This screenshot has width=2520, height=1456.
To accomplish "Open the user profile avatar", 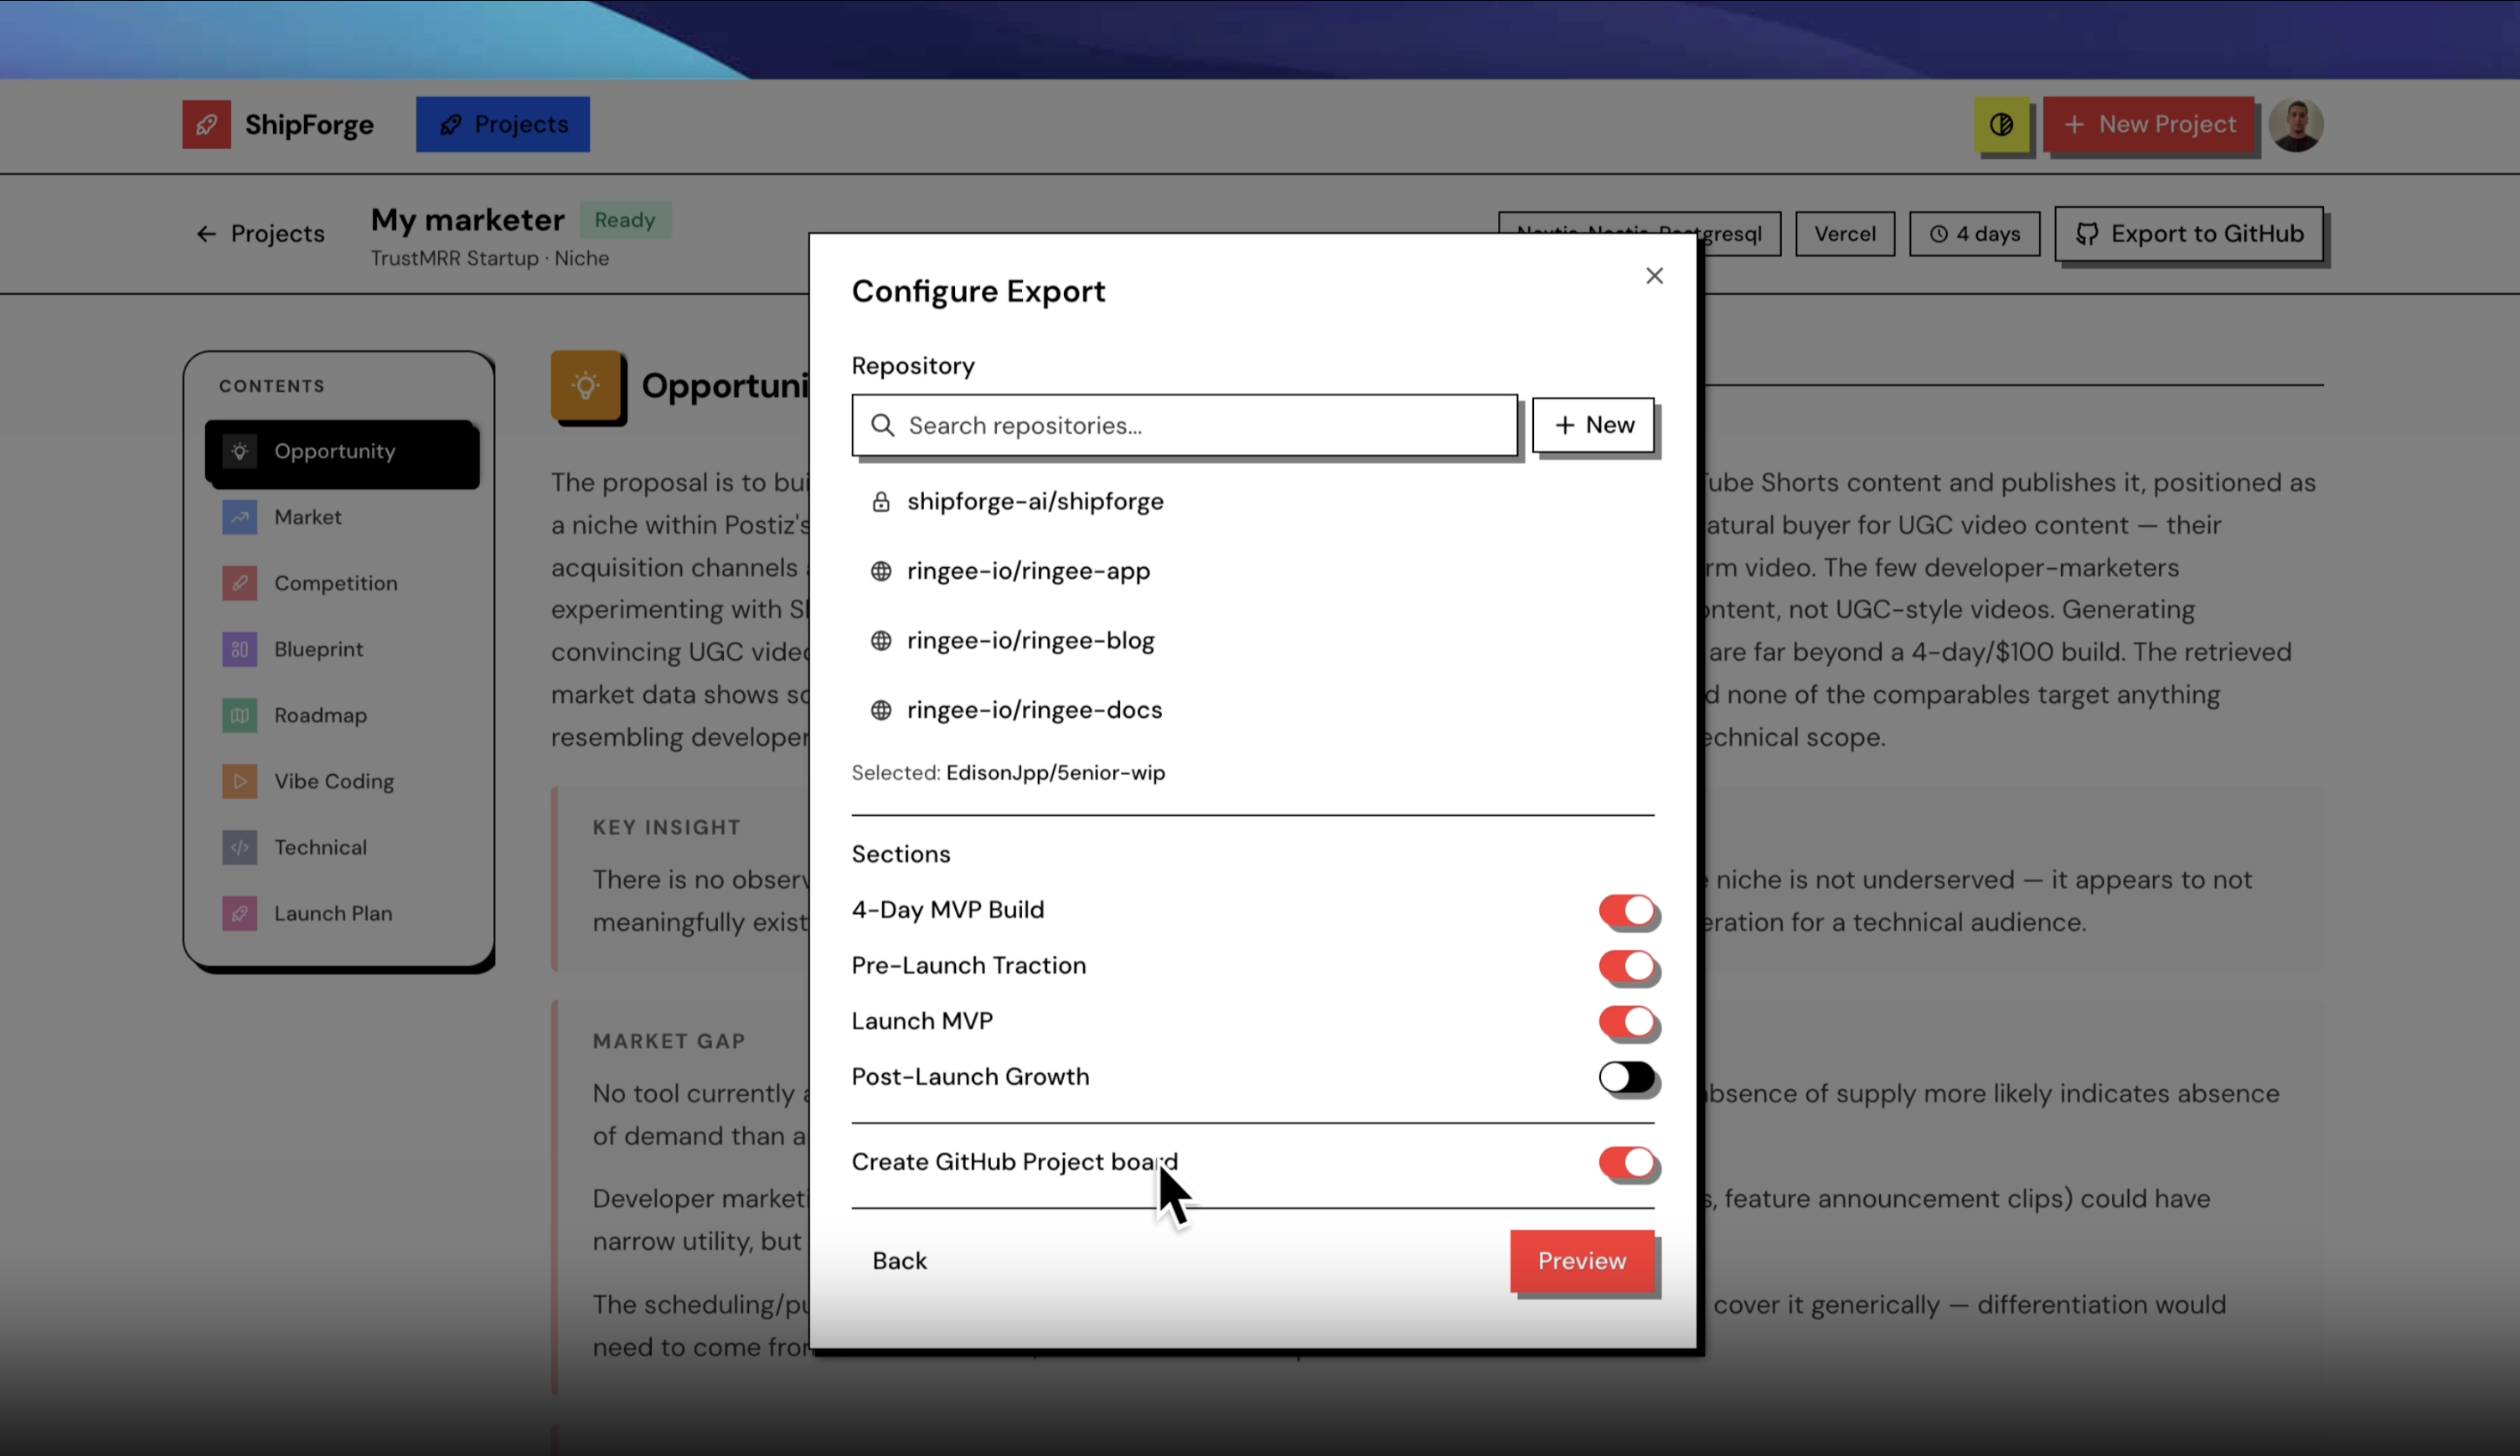I will [2295, 125].
